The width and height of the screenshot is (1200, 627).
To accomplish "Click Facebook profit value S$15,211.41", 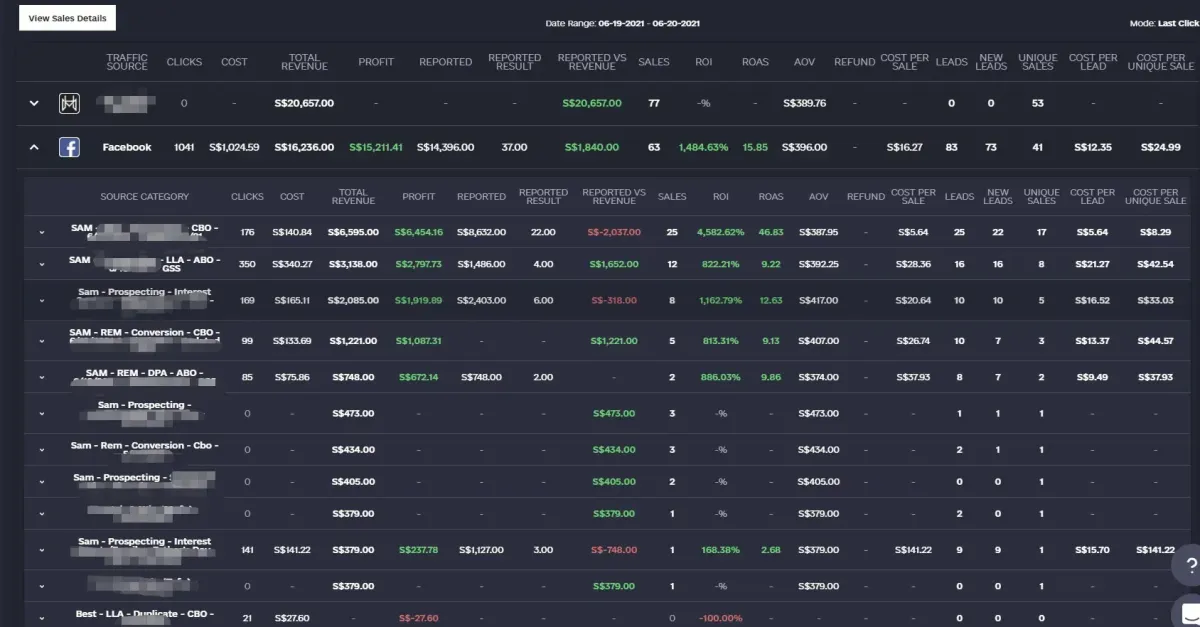I will (376, 147).
